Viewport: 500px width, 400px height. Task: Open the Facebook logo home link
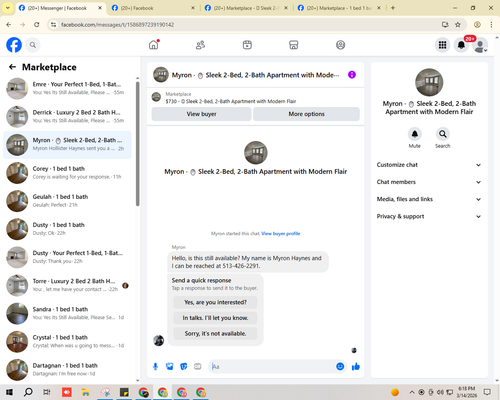click(x=14, y=45)
